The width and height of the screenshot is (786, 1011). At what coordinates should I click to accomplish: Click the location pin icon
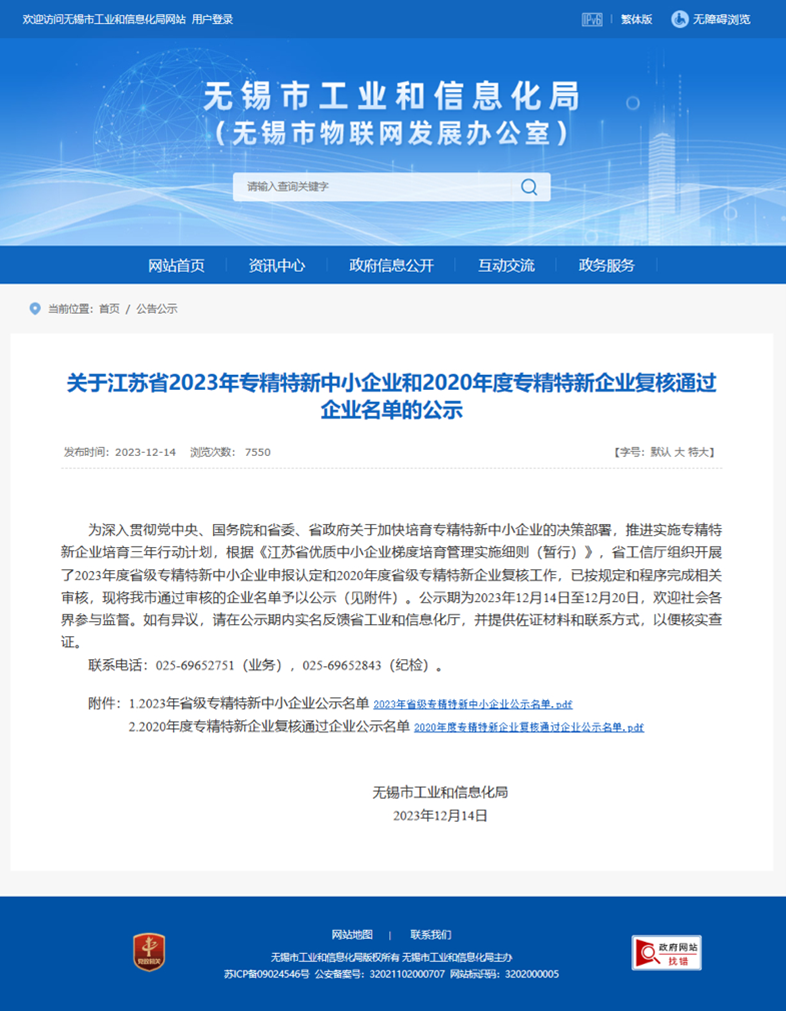(x=35, y=309)
